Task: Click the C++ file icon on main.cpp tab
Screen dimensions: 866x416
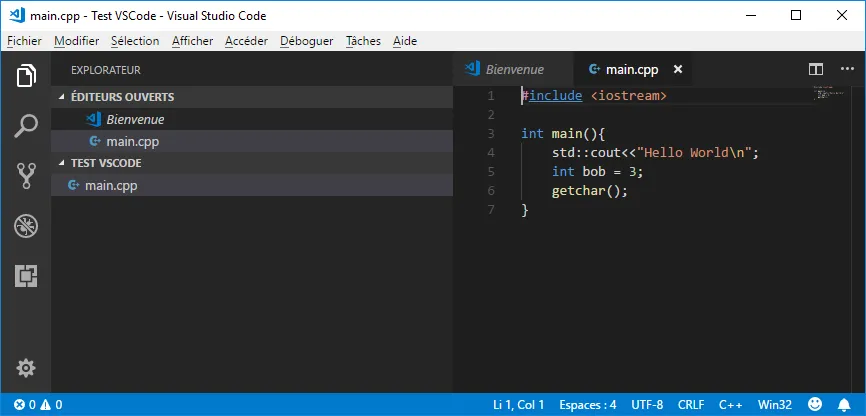Action: [x=594, y=70]
